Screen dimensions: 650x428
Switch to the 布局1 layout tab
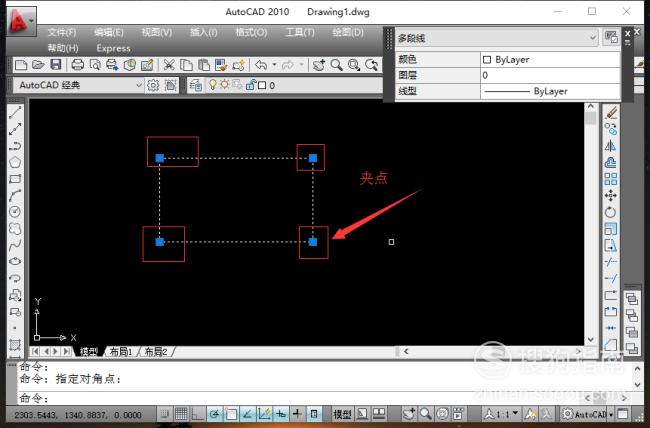point(121,352)
